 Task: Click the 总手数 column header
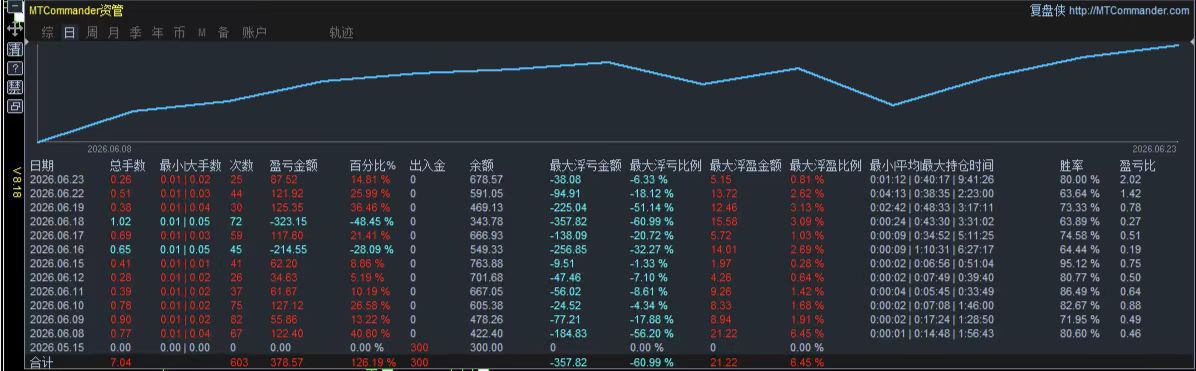[127, 166]
